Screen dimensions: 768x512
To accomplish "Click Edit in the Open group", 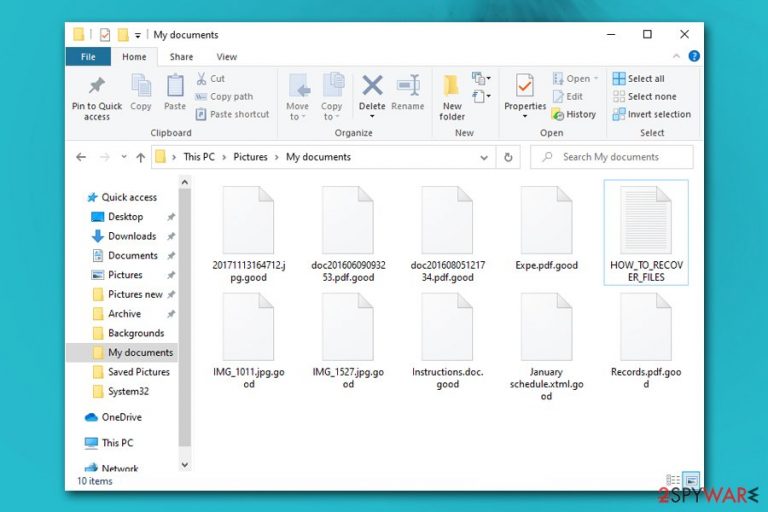I will tap(567, 97).
